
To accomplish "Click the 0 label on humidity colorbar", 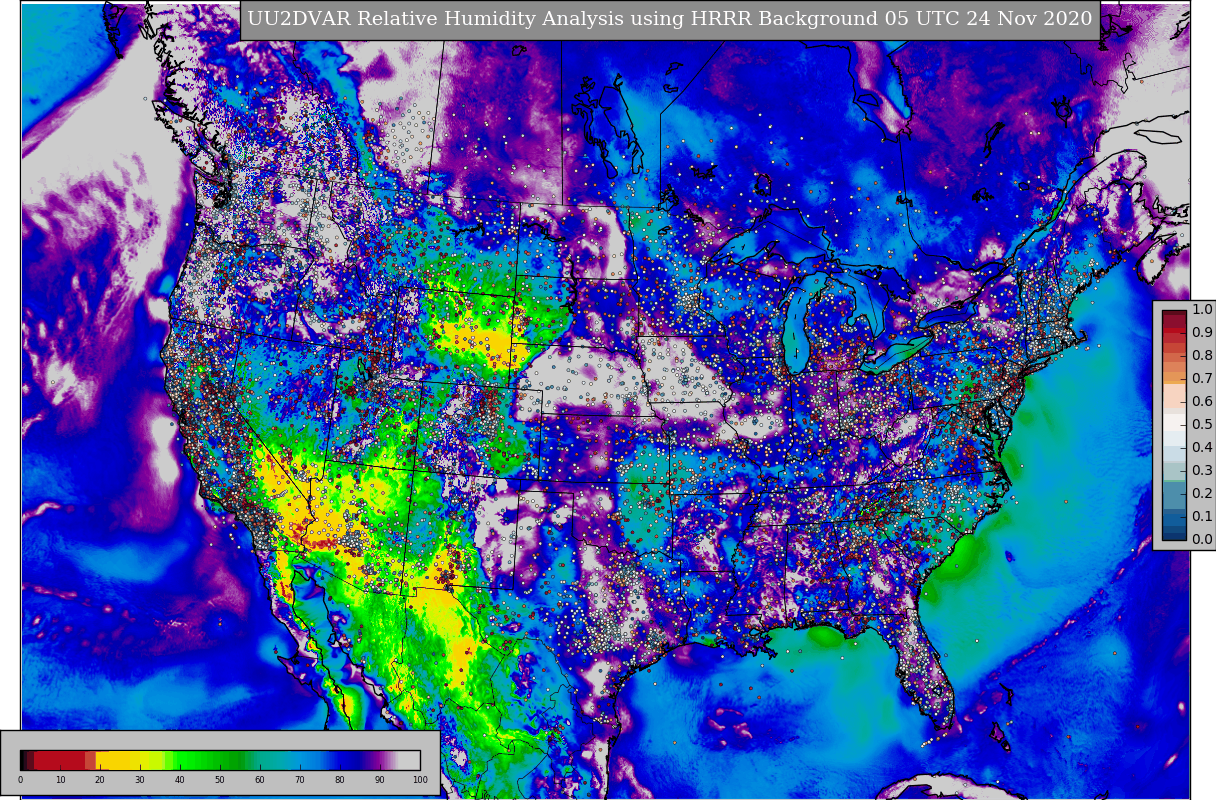I will (x=20, y=780).
